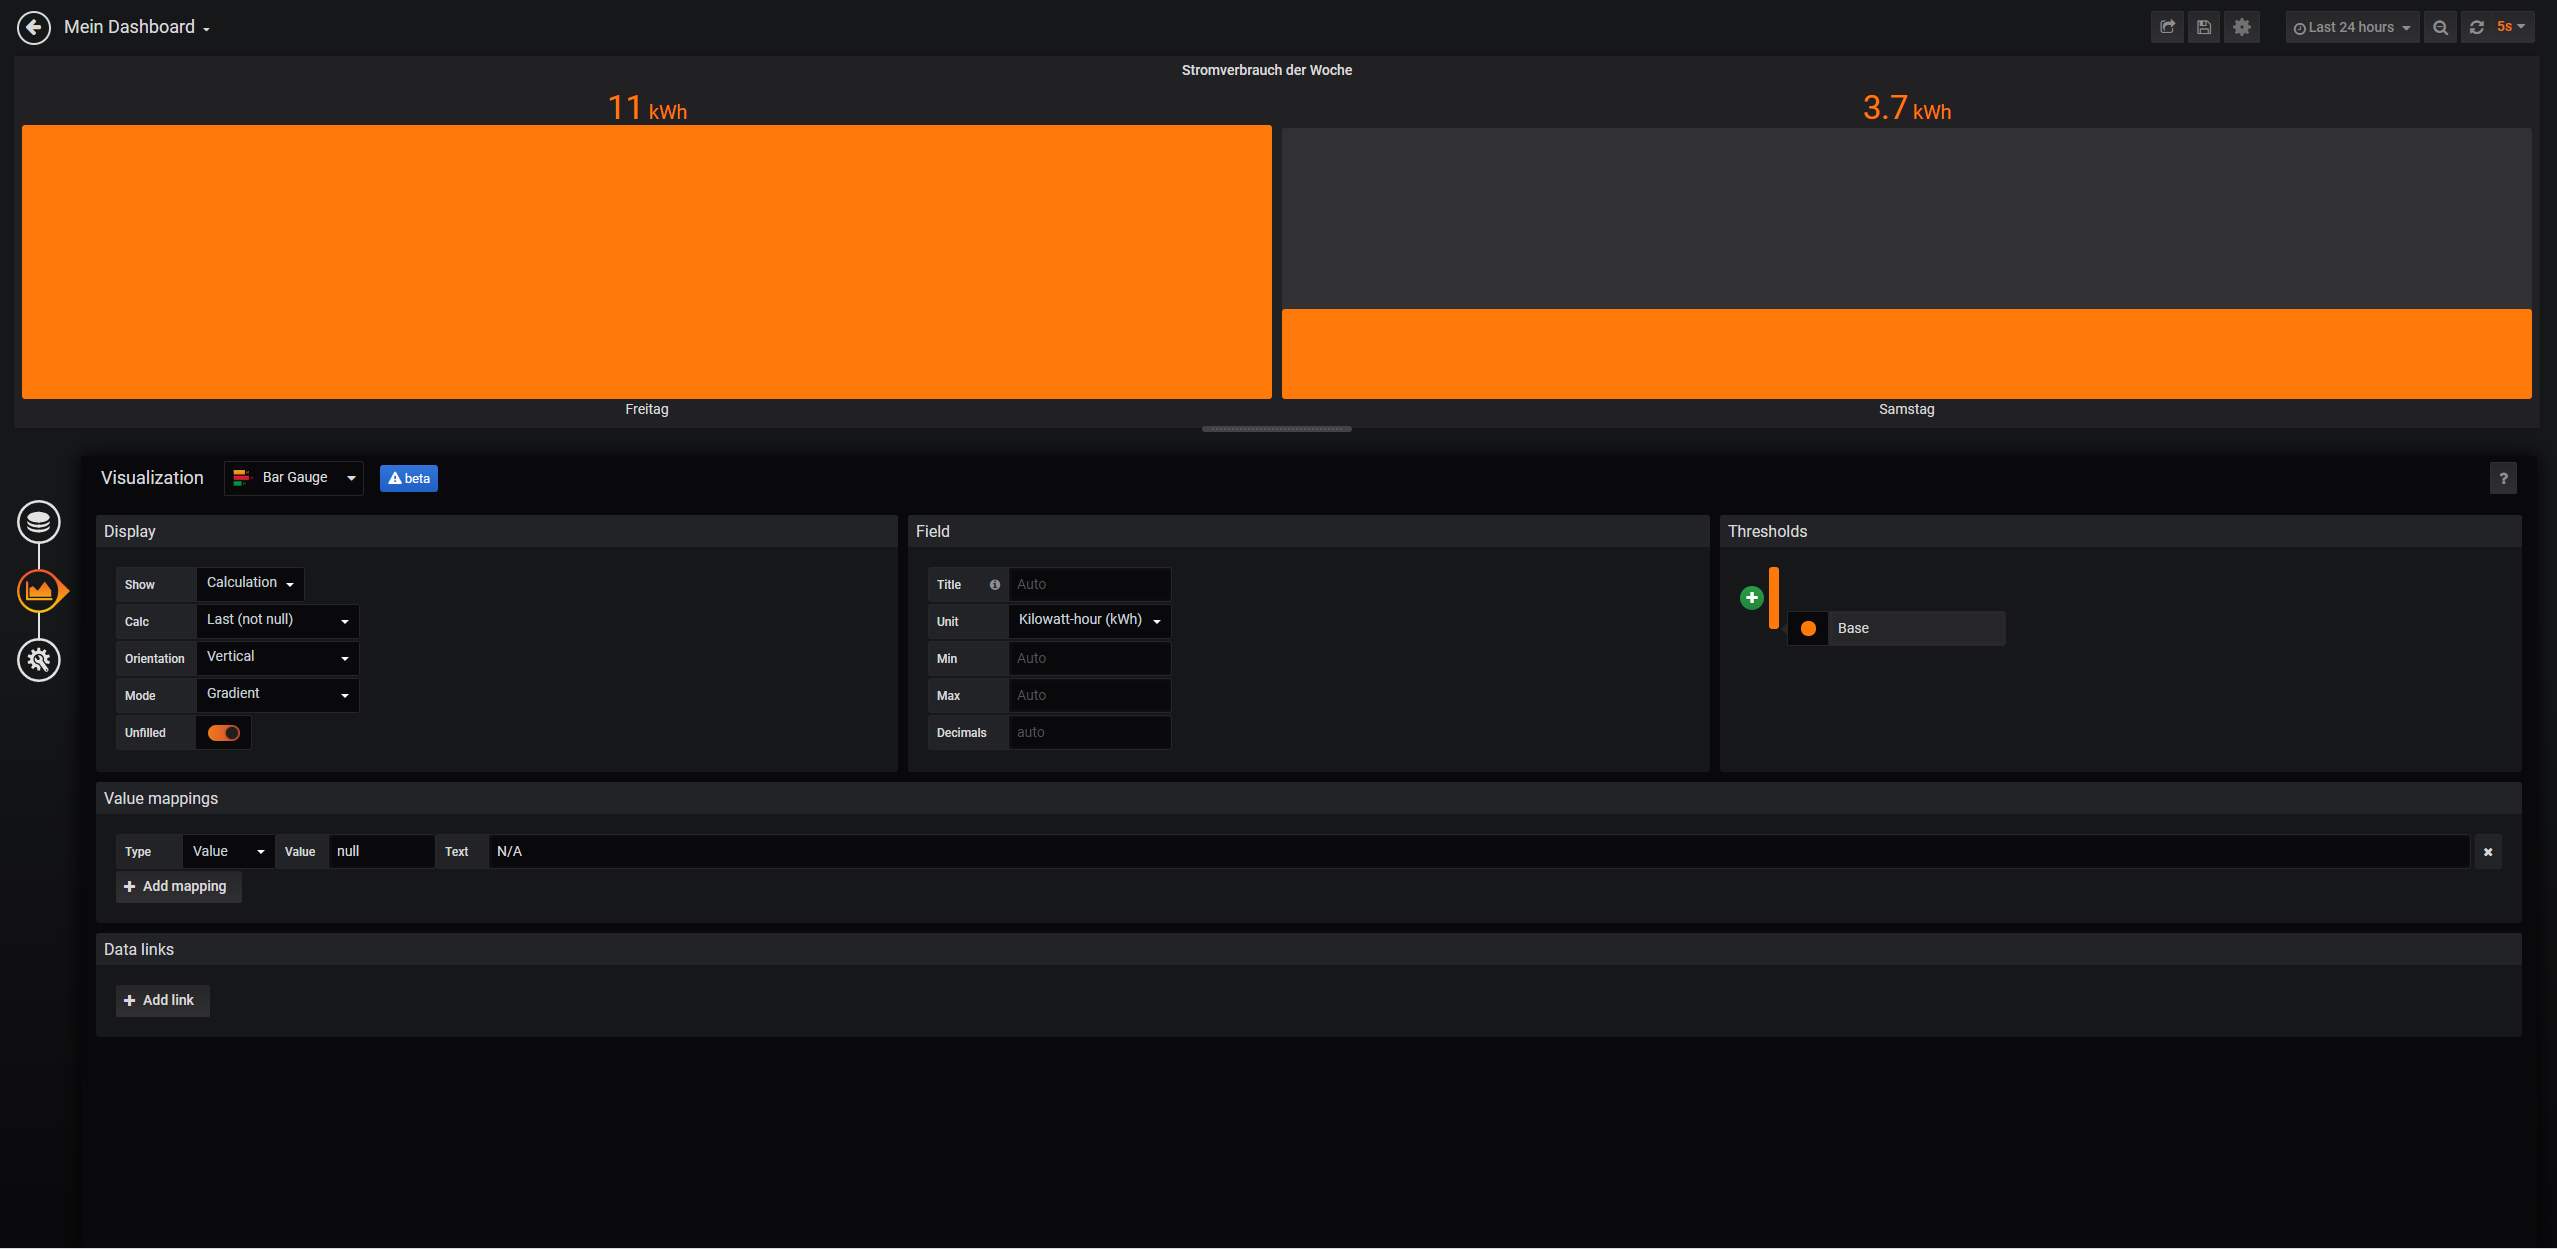The width and height of the screenshot is (2557, 1249).
Task: Open the visualization help question mark
Action: click(2503, 479)
